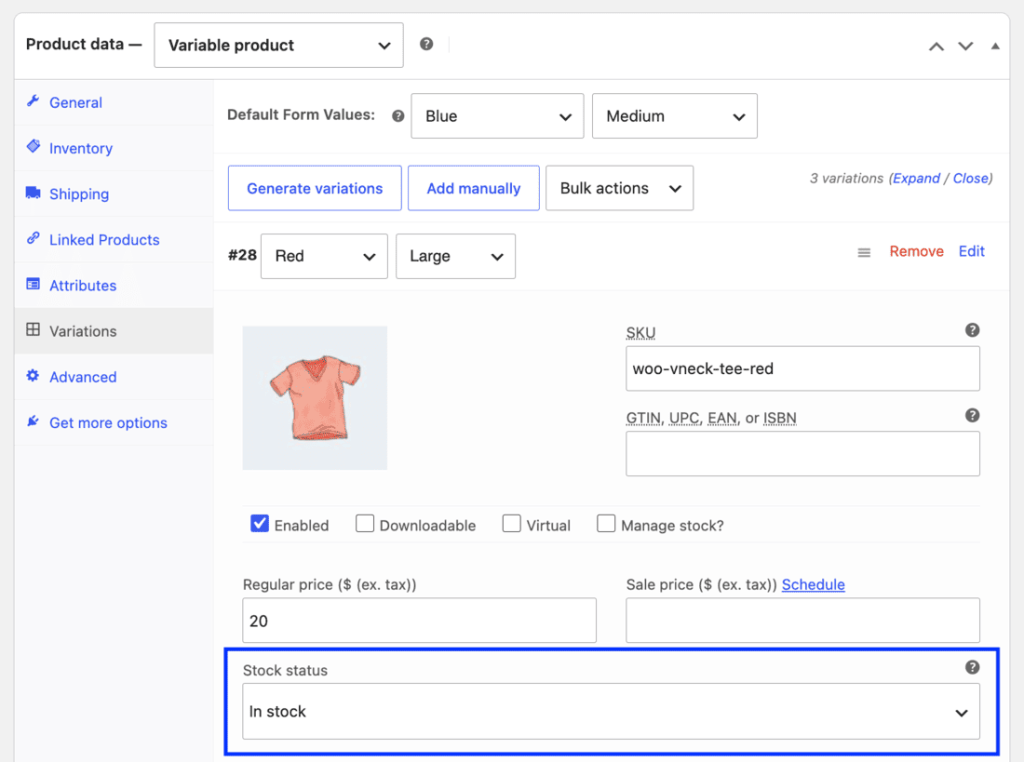
Task: Click the Add manually button
Action: coord(473,188)
